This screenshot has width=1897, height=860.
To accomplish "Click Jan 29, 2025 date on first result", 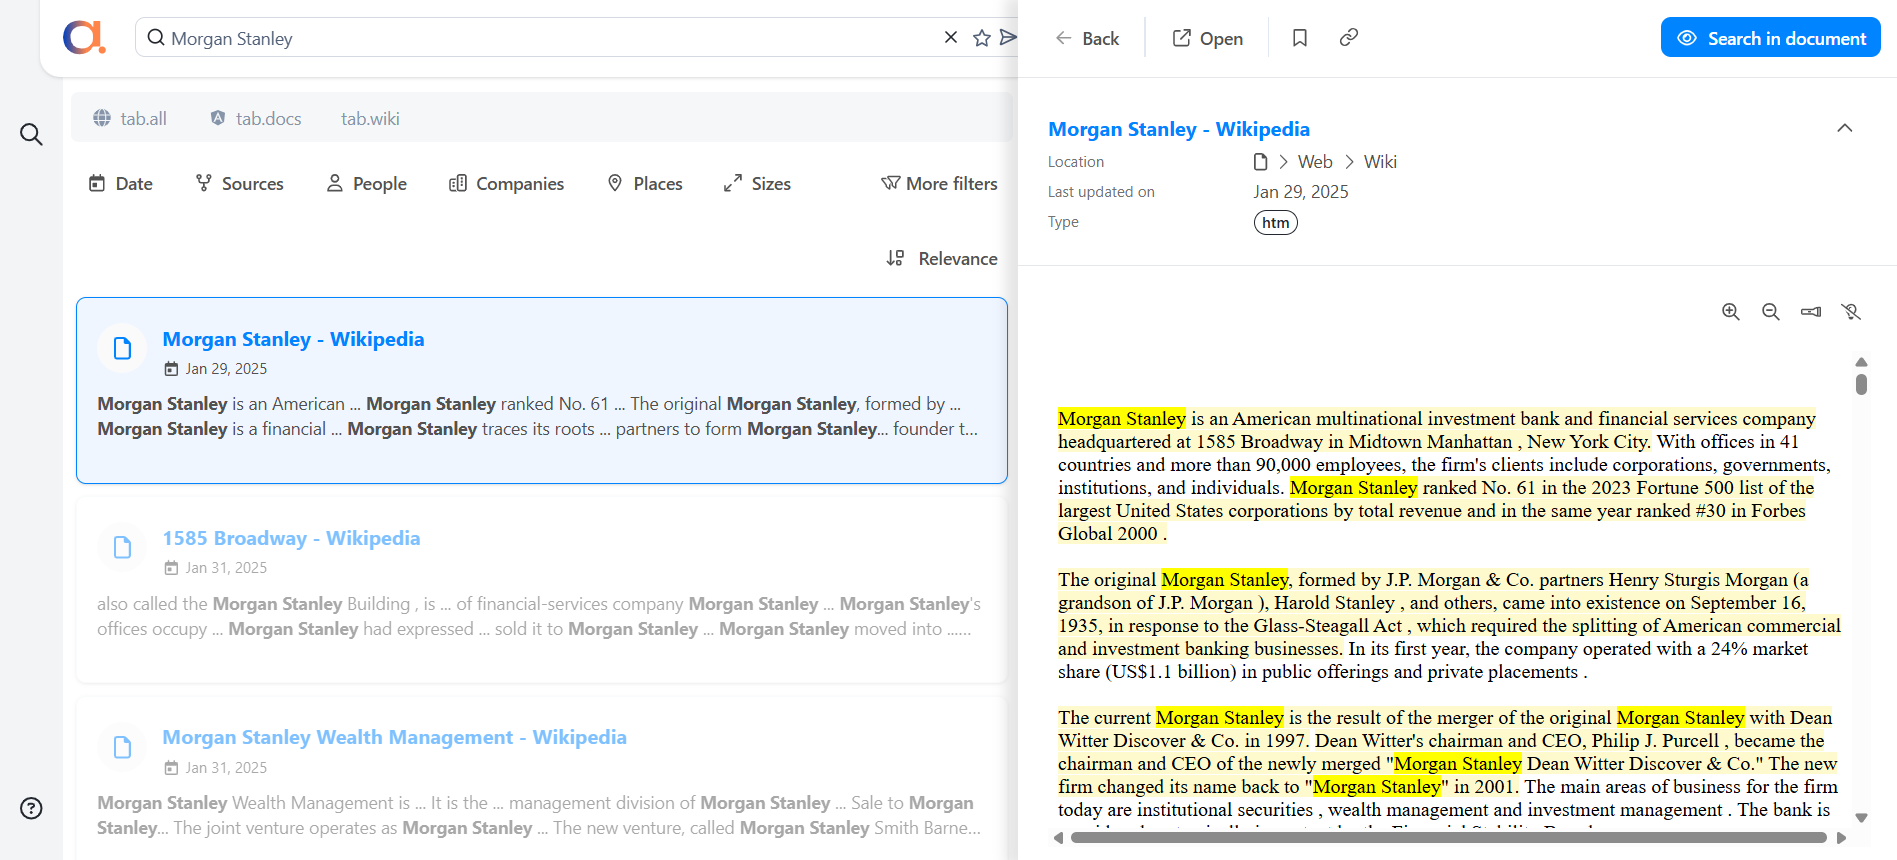I will pyautogui.click(x=226, y=369).
